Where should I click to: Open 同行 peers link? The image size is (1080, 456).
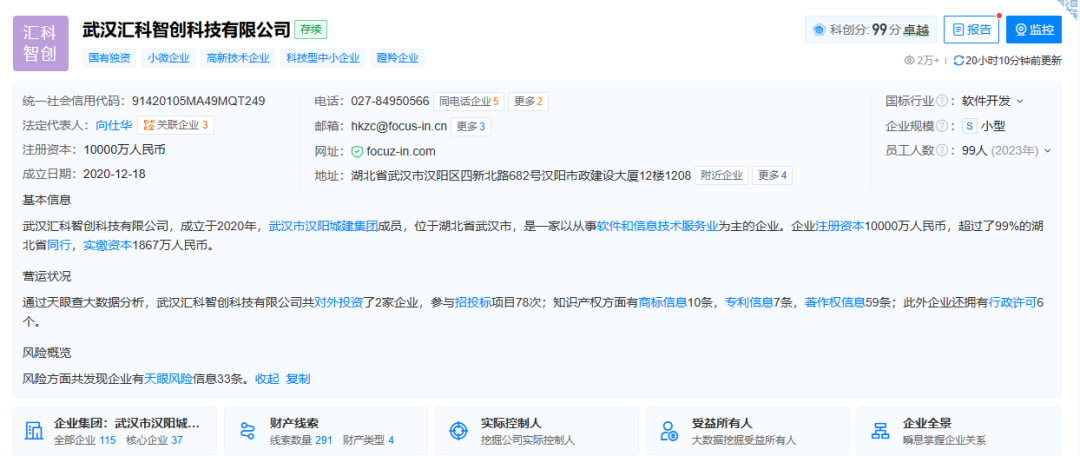point(59,245)
